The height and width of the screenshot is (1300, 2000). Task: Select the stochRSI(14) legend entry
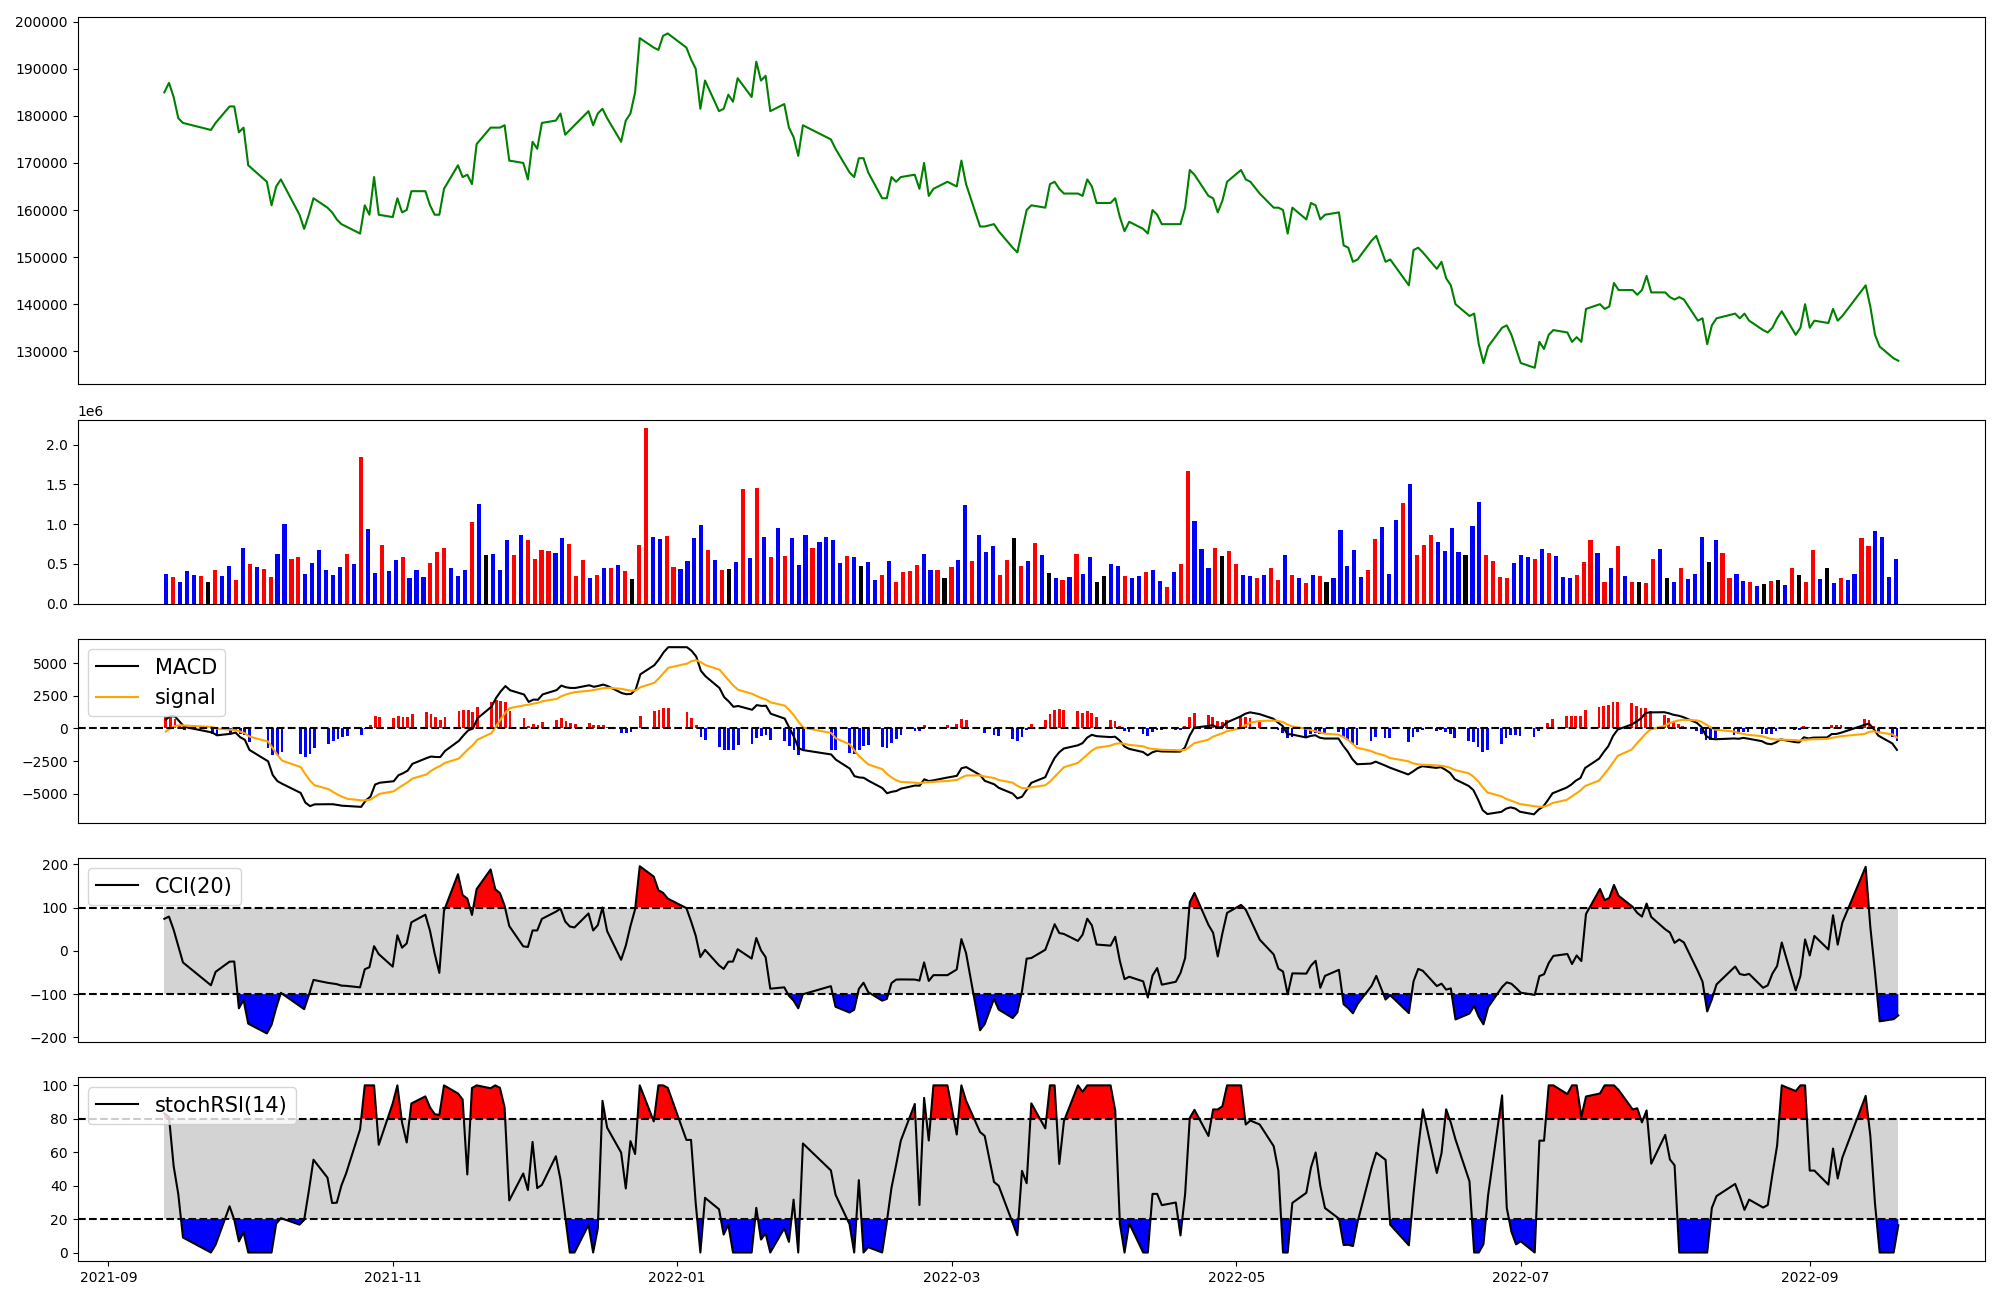click(220, 1105)
